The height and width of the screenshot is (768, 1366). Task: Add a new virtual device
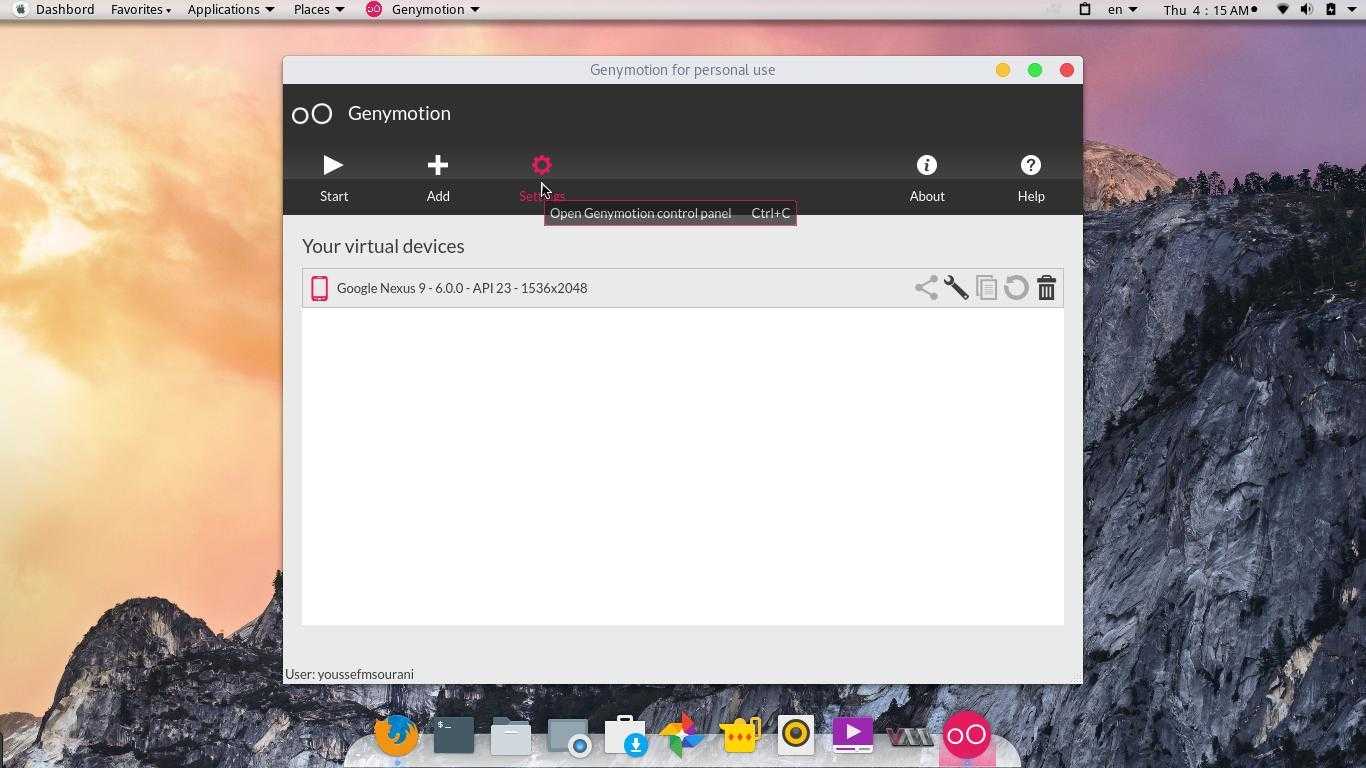point(437,177)
